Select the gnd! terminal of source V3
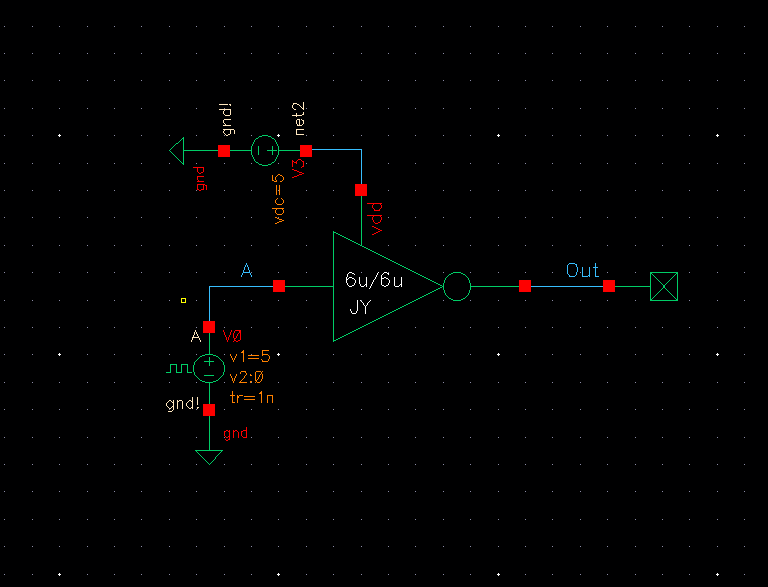 [x=224, y=150]
